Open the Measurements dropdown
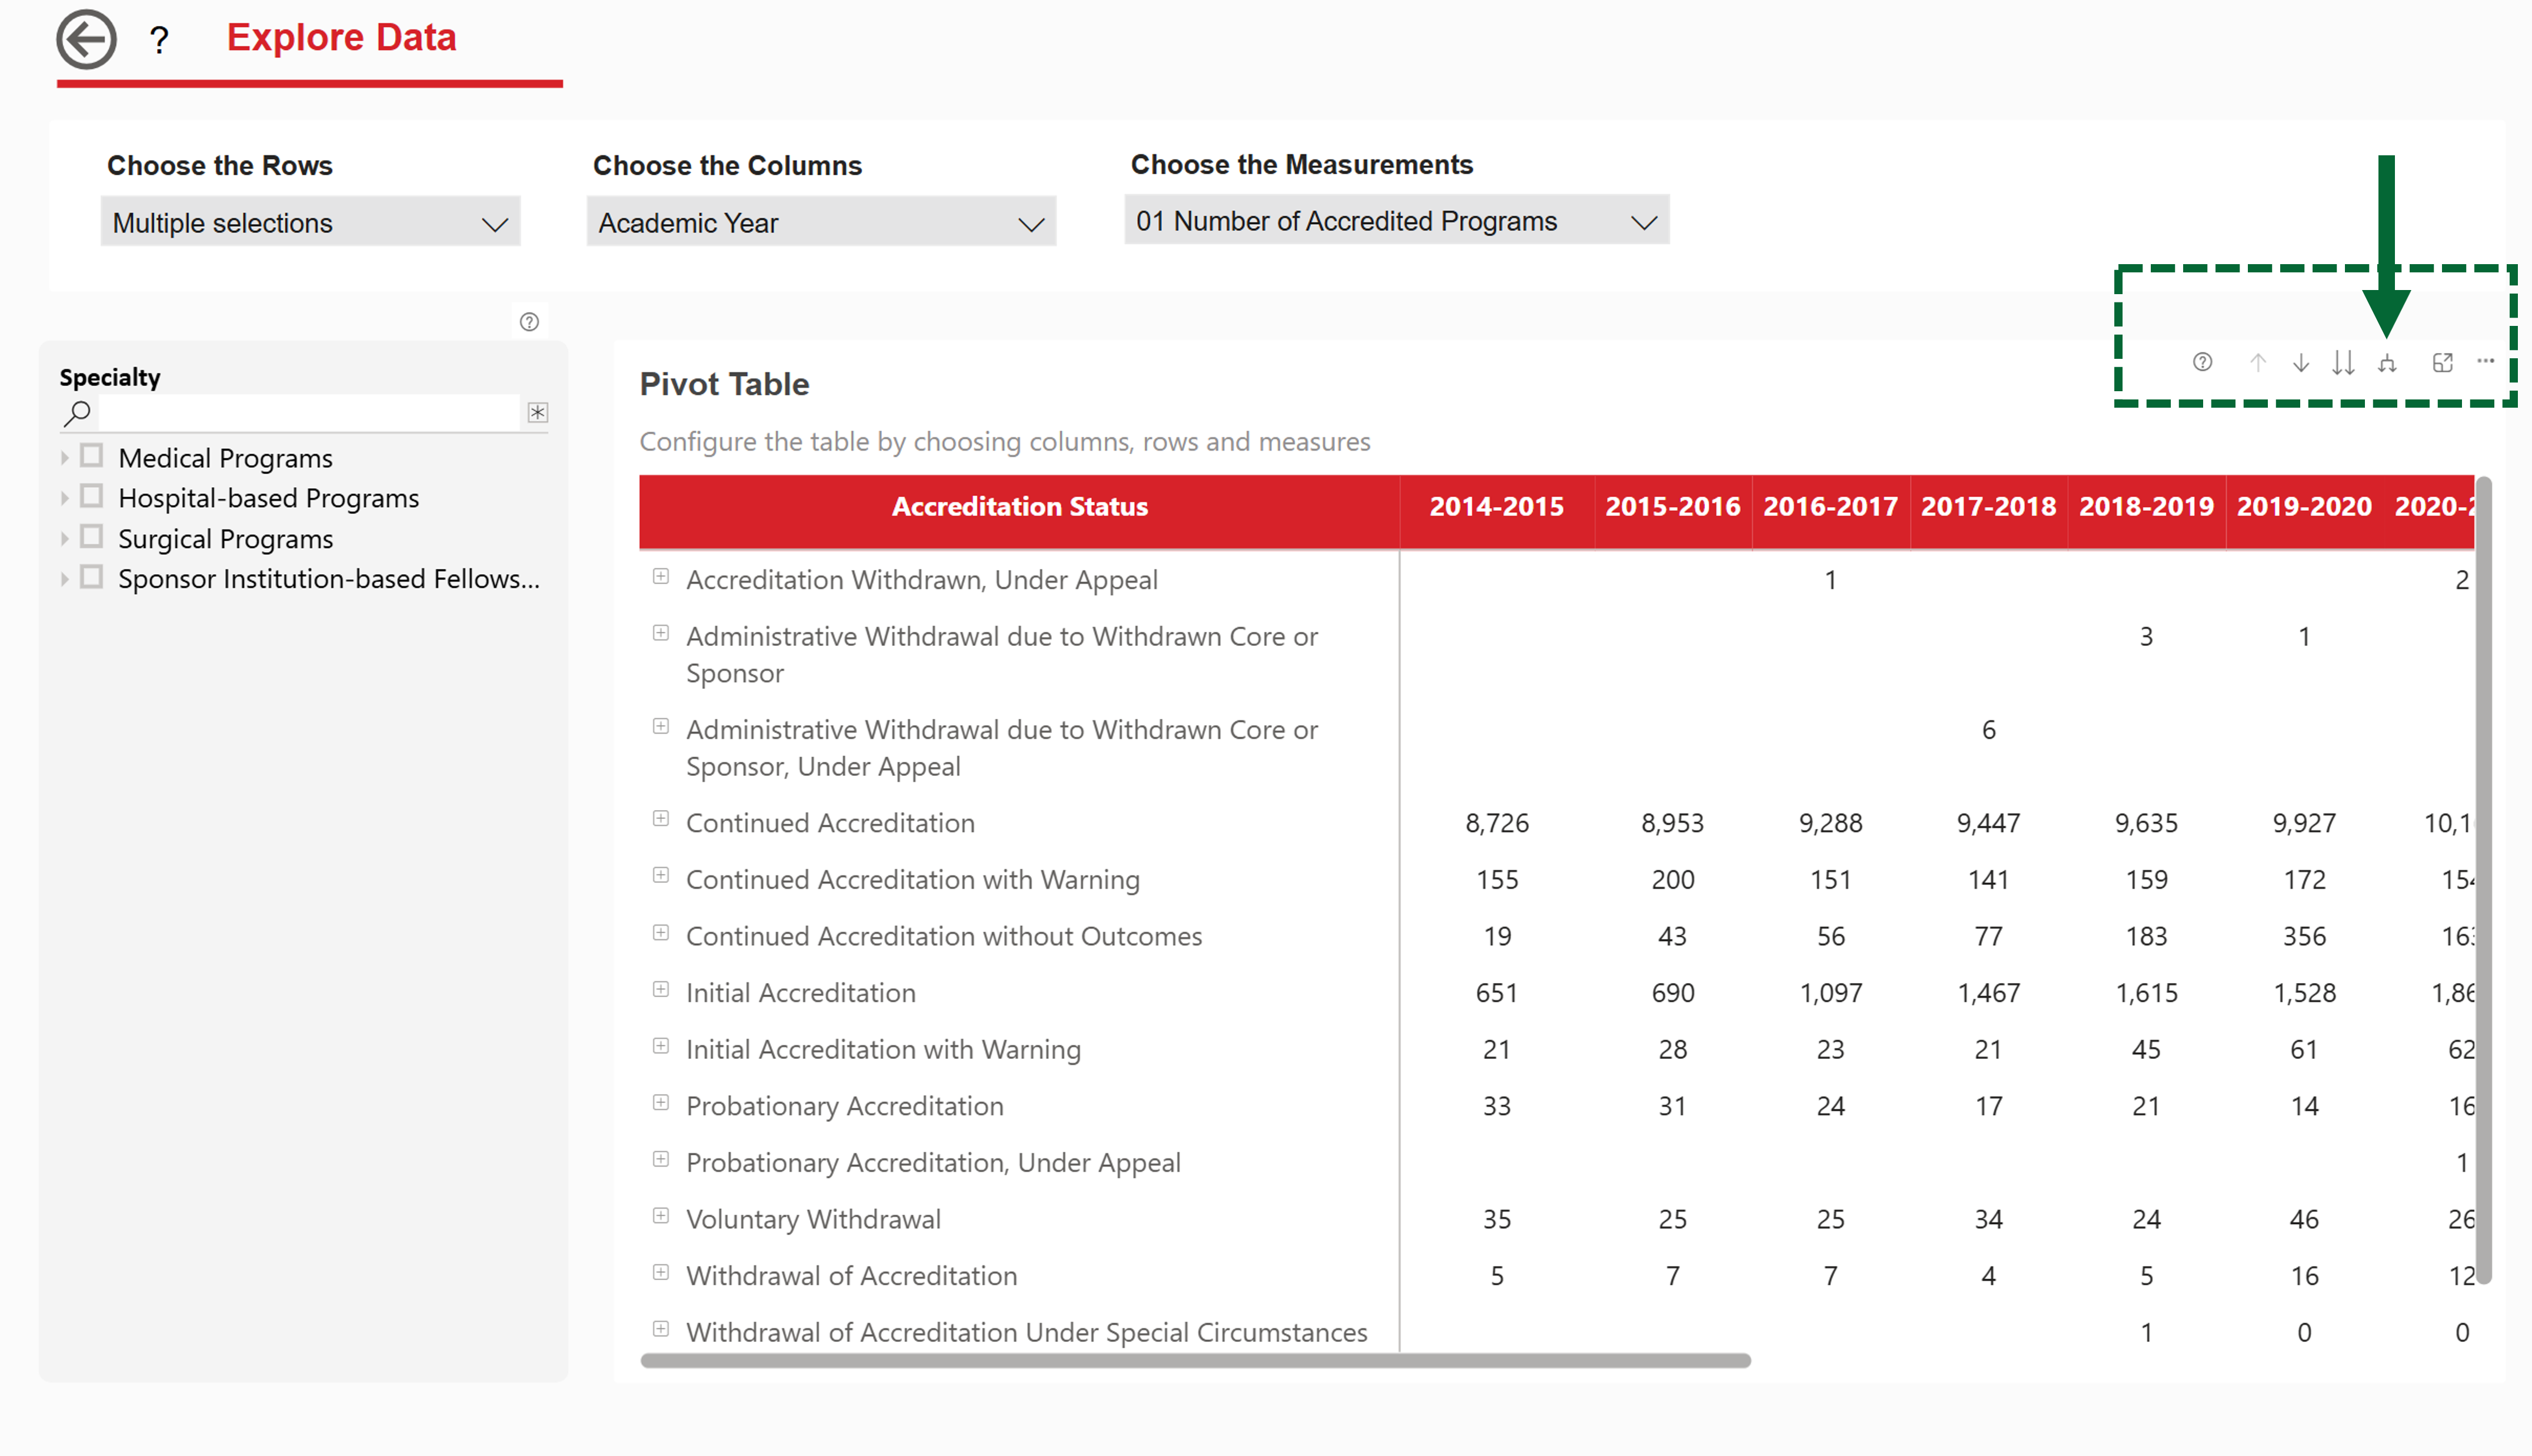Screen dimensions: 2532x1456 pos(1396,220)
